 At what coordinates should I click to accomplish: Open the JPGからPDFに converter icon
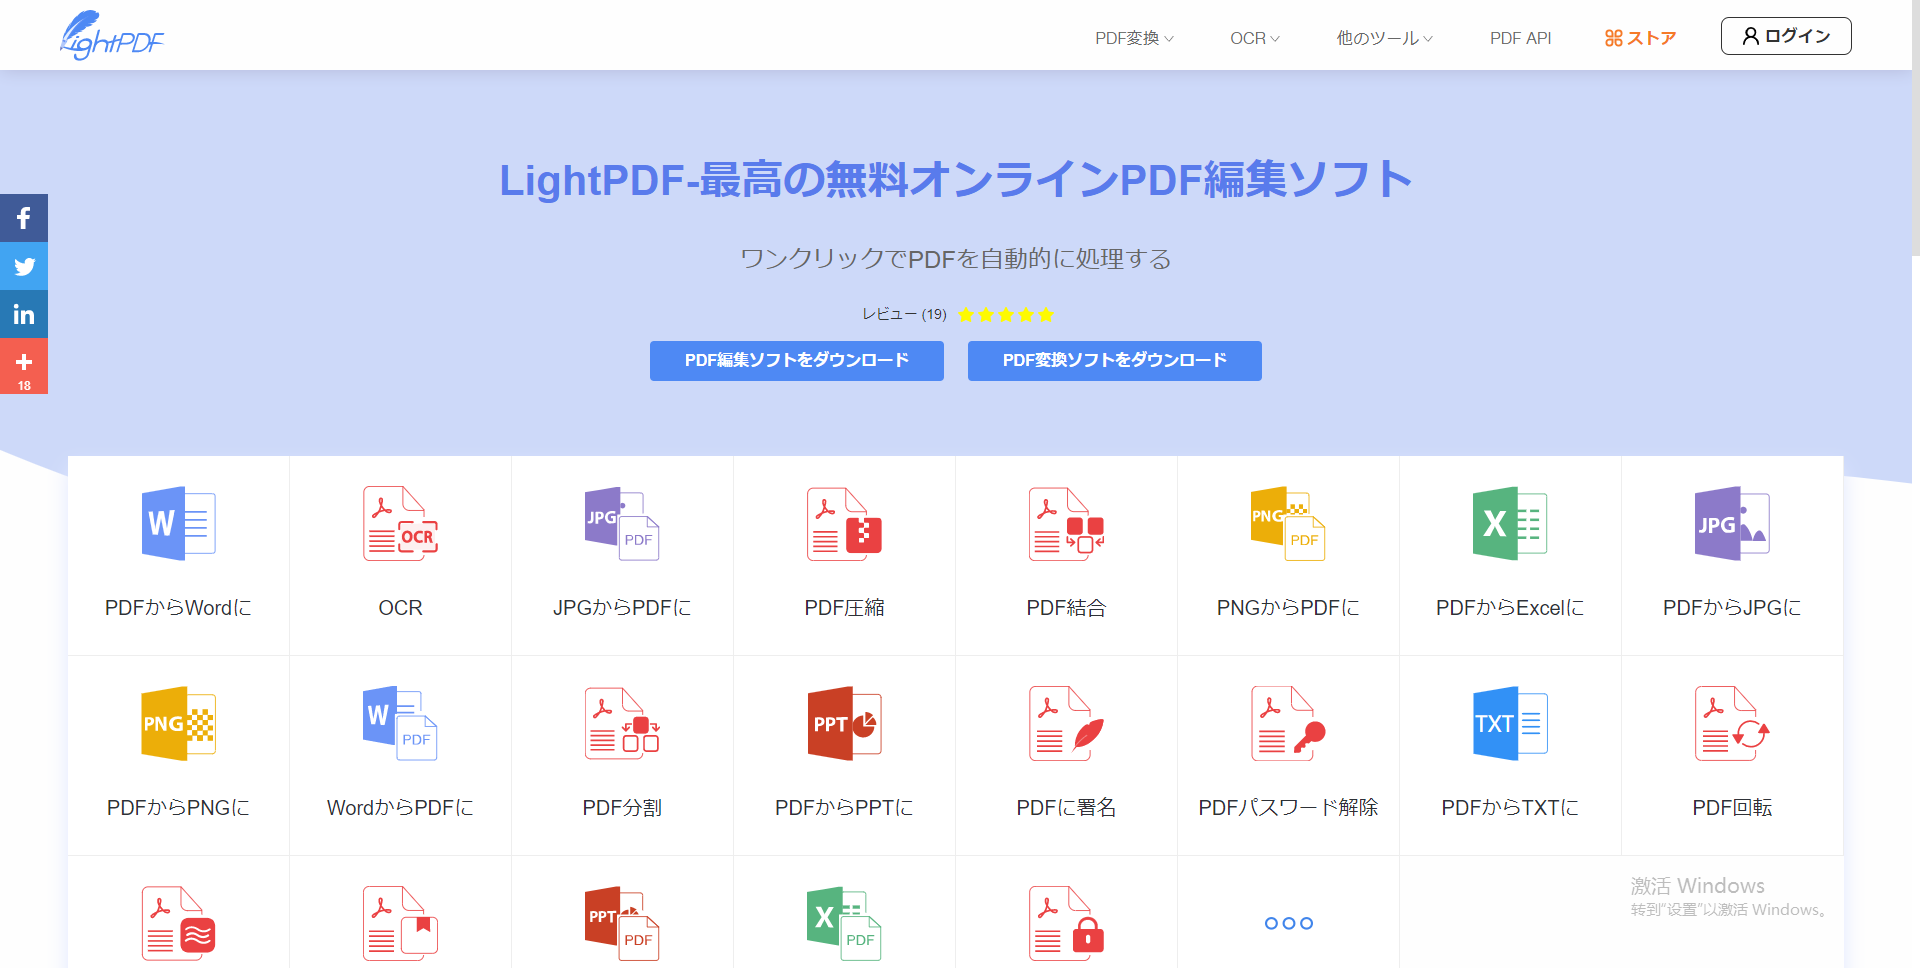pos(622,523)
